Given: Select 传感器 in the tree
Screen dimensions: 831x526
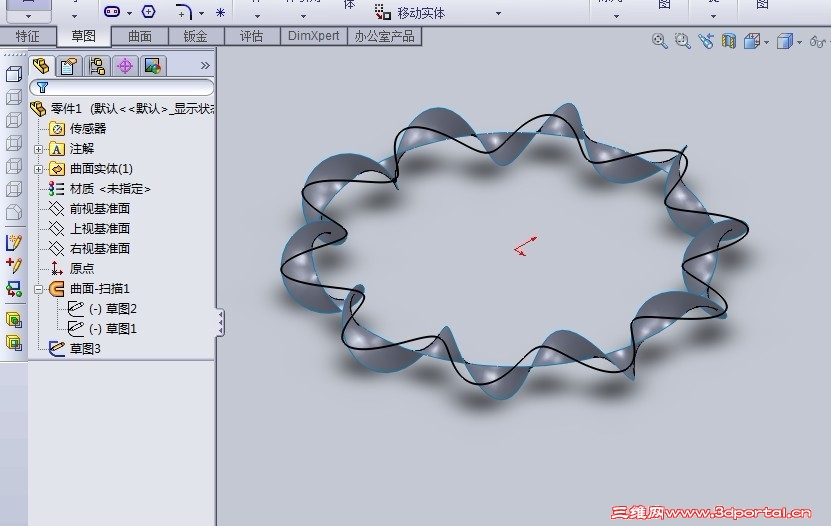Looking at the screenshot, I should (87, 129).
